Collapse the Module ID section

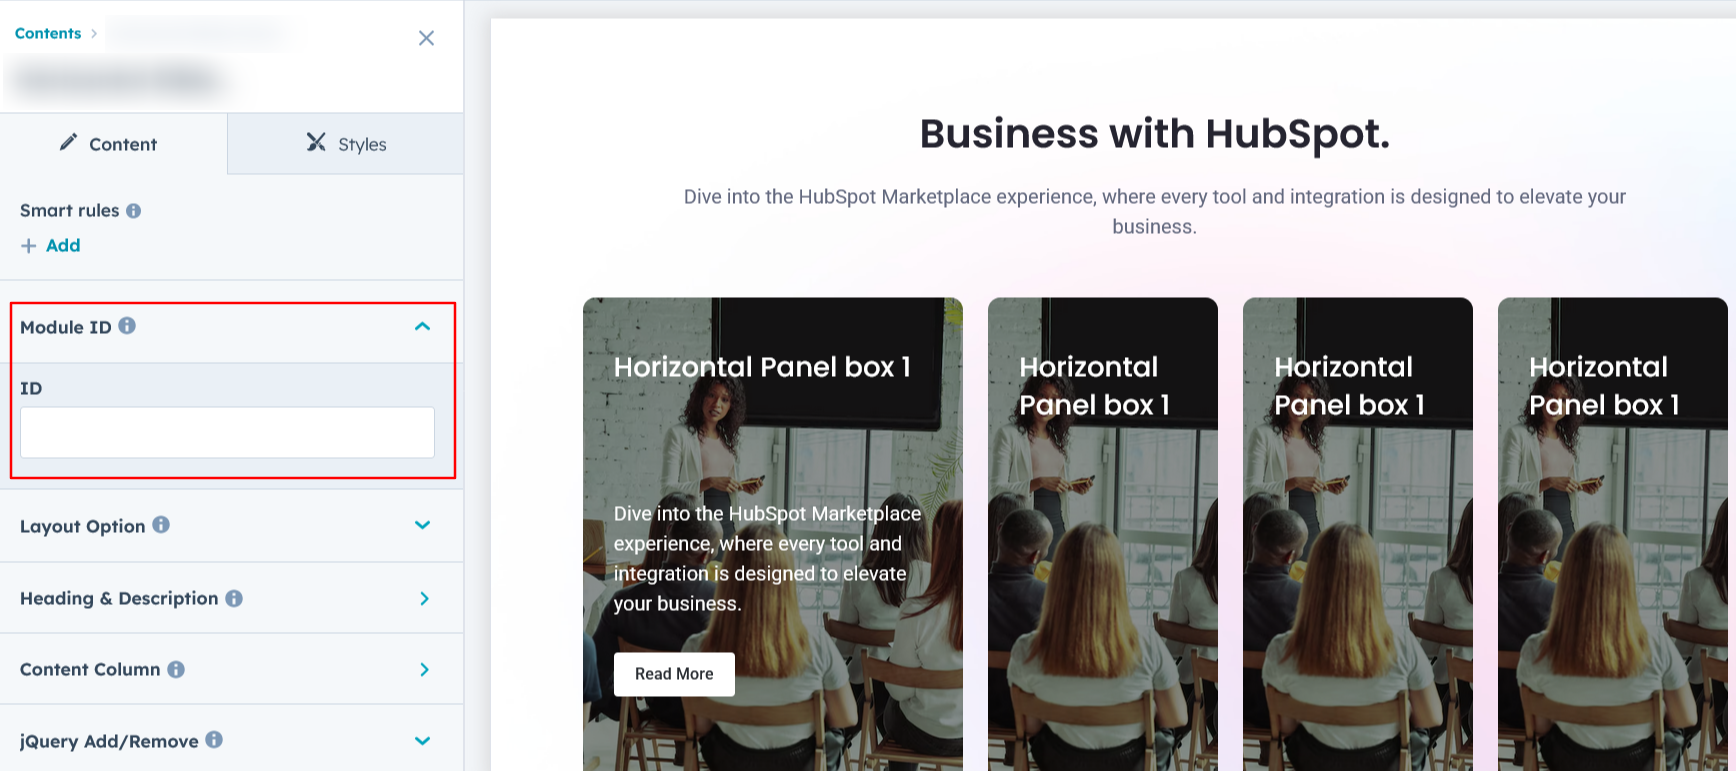423,327
